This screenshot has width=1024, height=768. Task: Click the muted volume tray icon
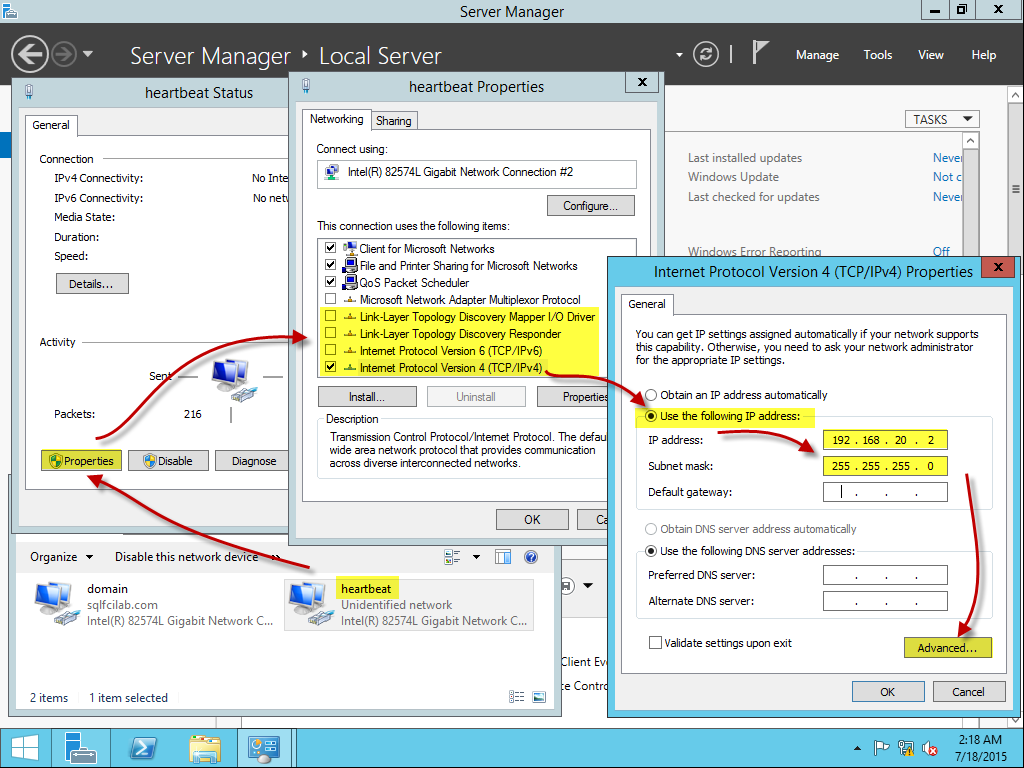pos(930,748)
